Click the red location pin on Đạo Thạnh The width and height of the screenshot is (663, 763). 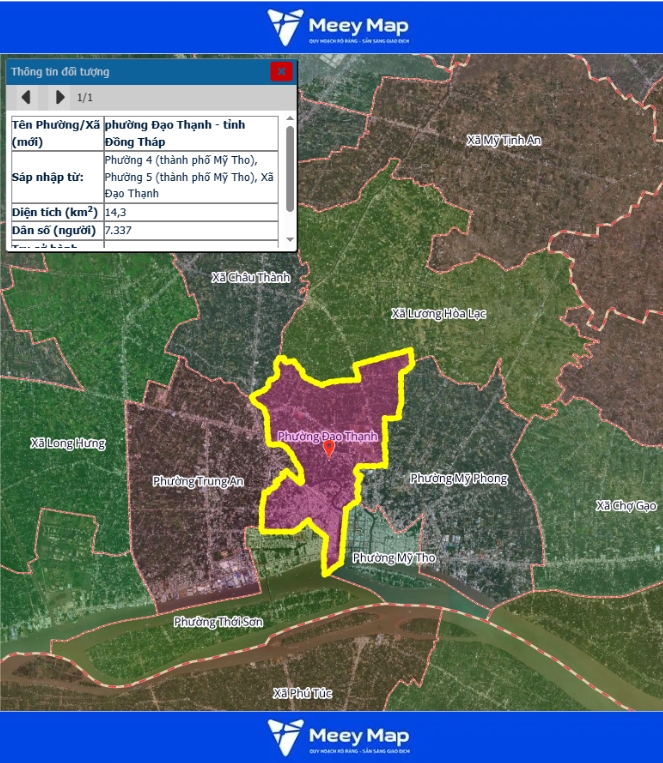click(x=329, y=450)
